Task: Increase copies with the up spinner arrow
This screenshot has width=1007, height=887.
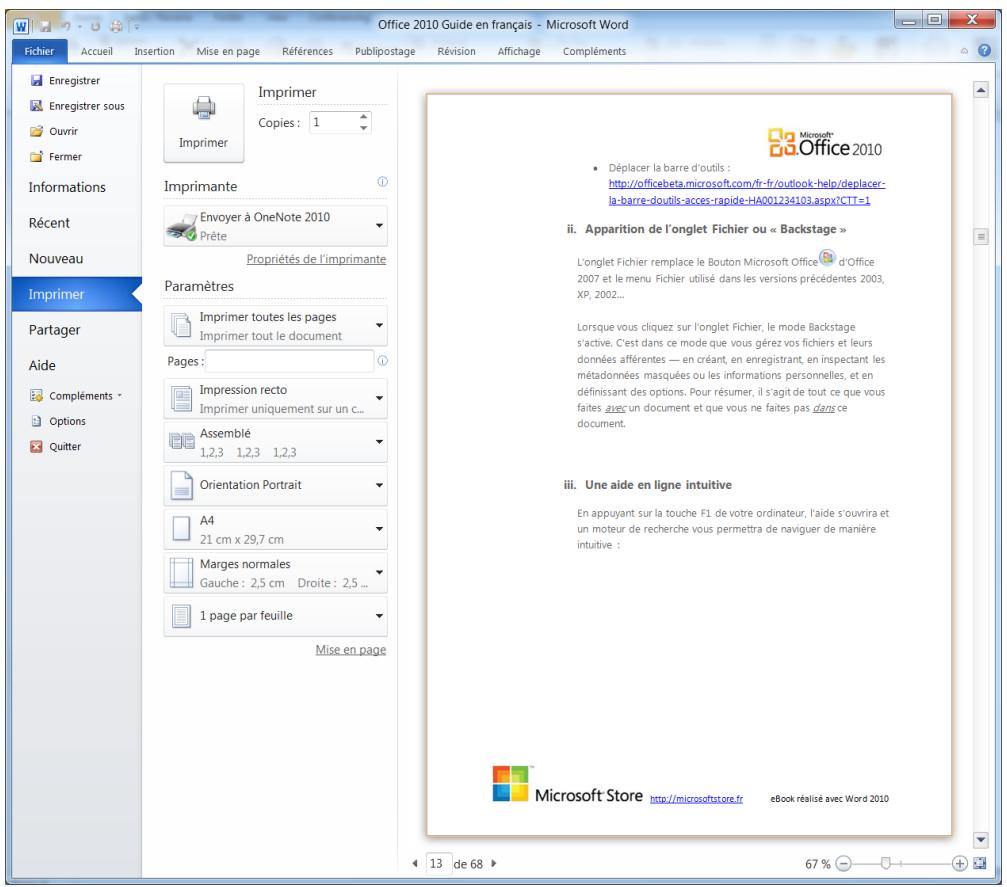Action: (x=363, y=117)
